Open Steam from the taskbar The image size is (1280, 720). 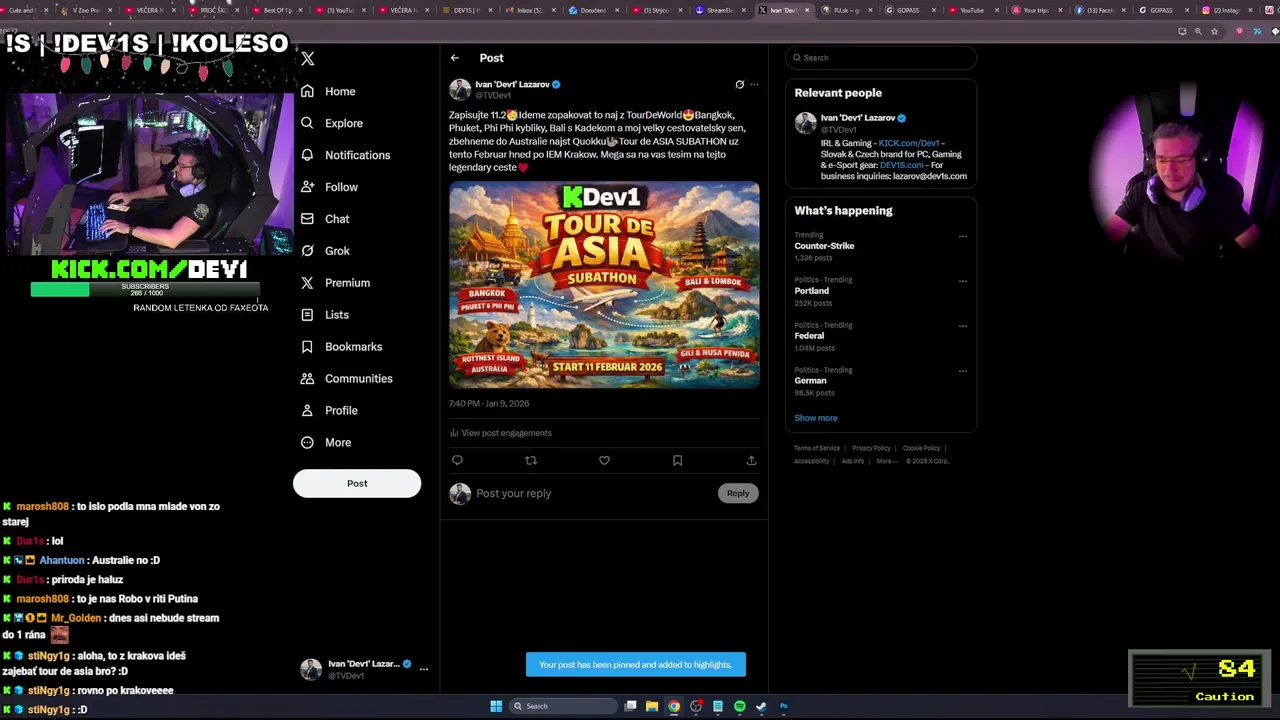tap(761, 706)
